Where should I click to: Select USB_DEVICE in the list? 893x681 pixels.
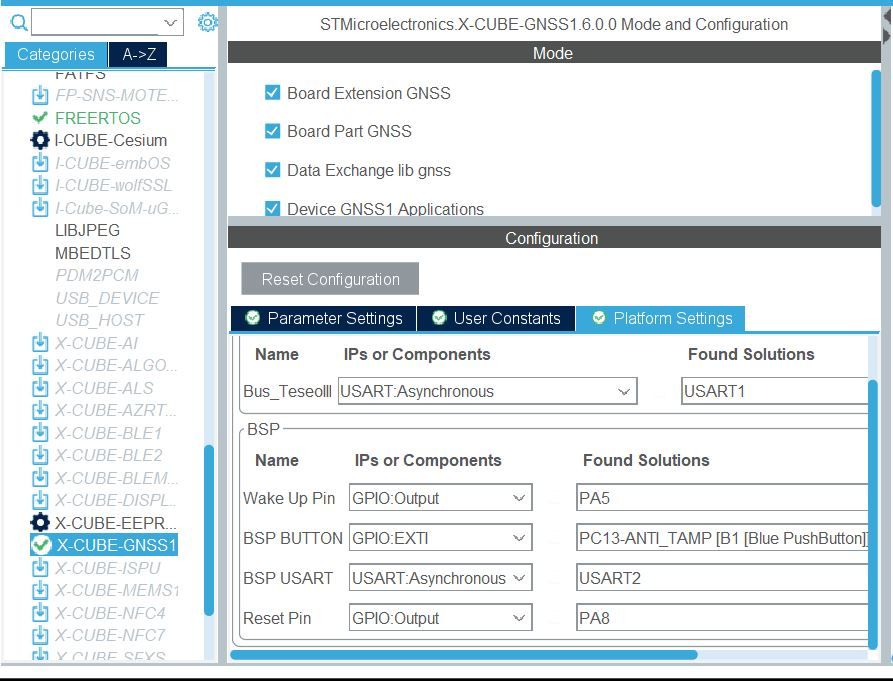[x=107, y=298]
